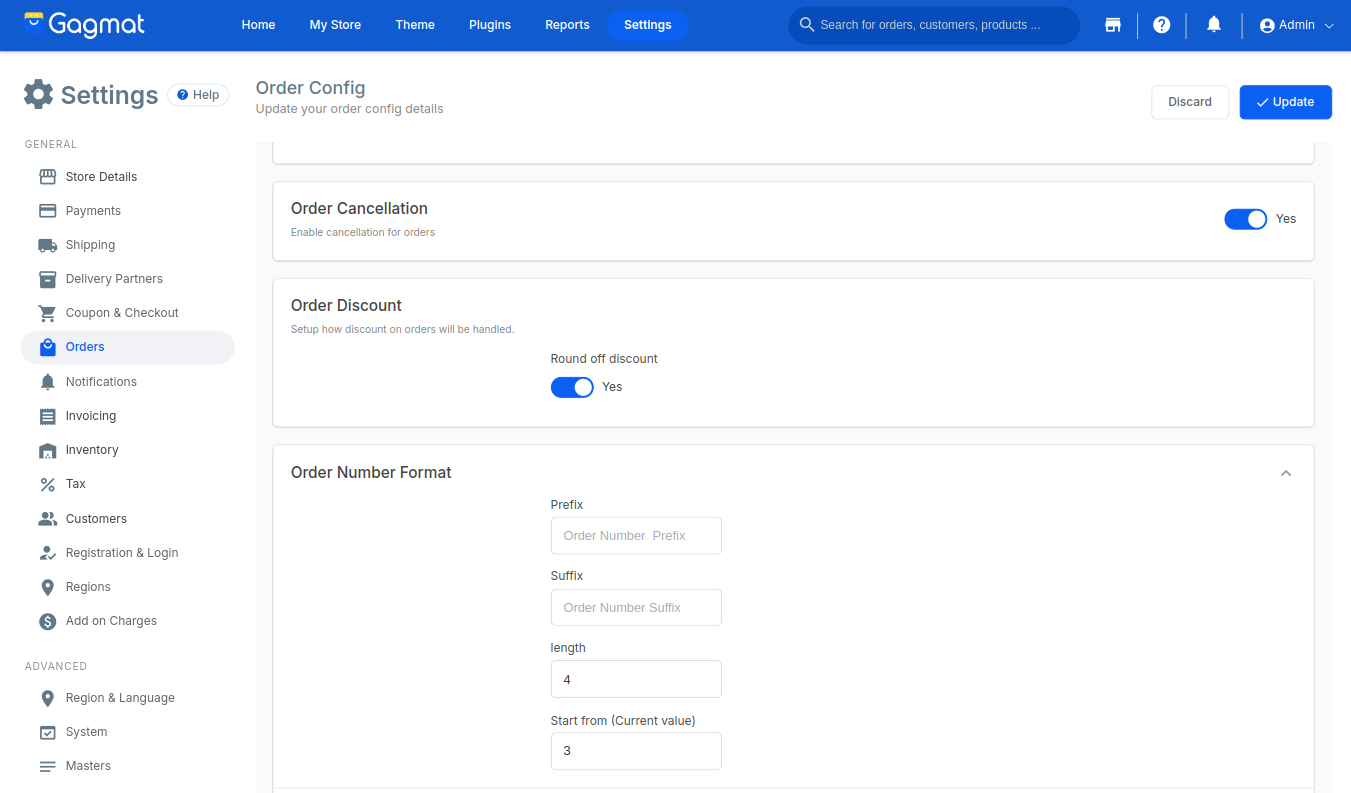This screenshot has width=1351, height=793.
Task: Open the My Store menu
Action: (335, 25)
